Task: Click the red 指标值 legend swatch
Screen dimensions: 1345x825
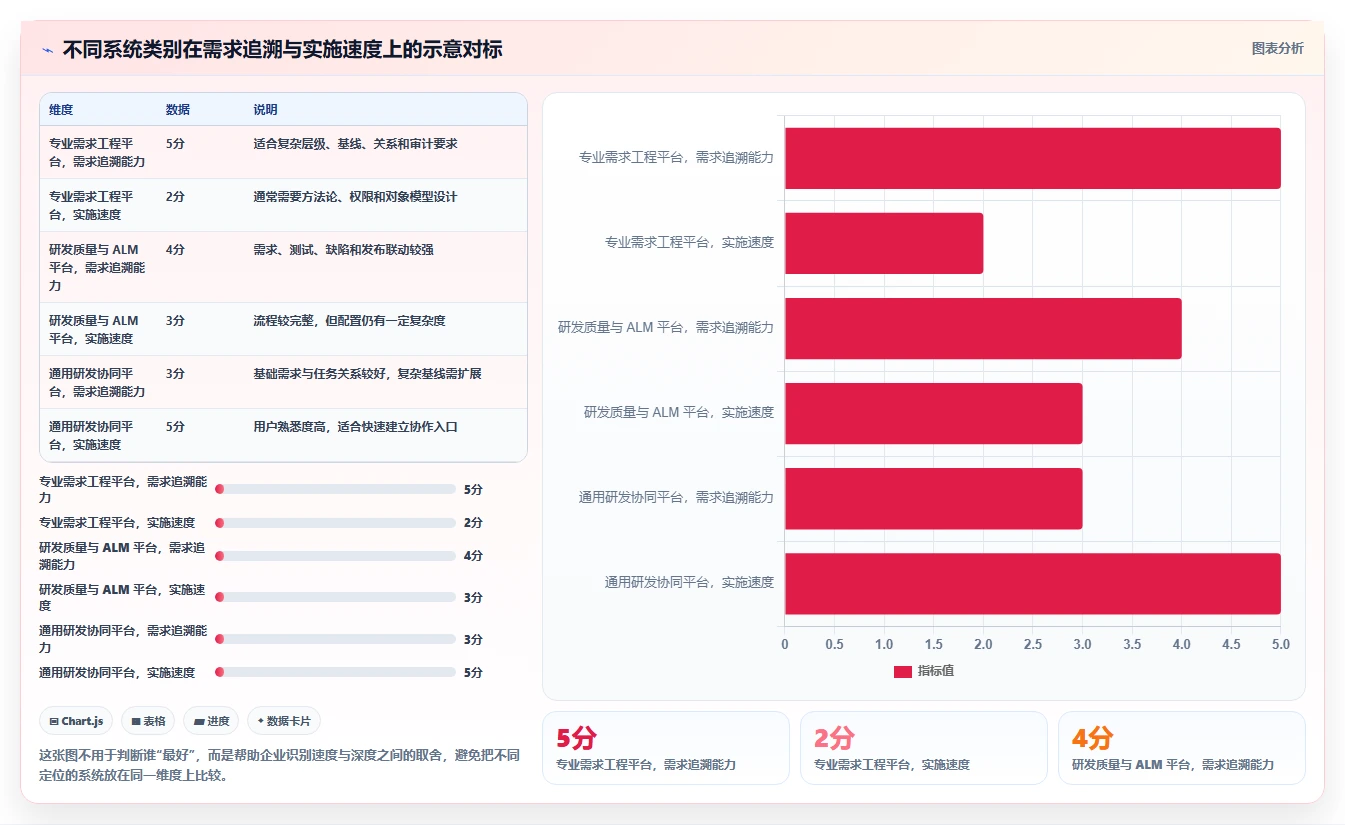Action: click(x=902, y=671)
